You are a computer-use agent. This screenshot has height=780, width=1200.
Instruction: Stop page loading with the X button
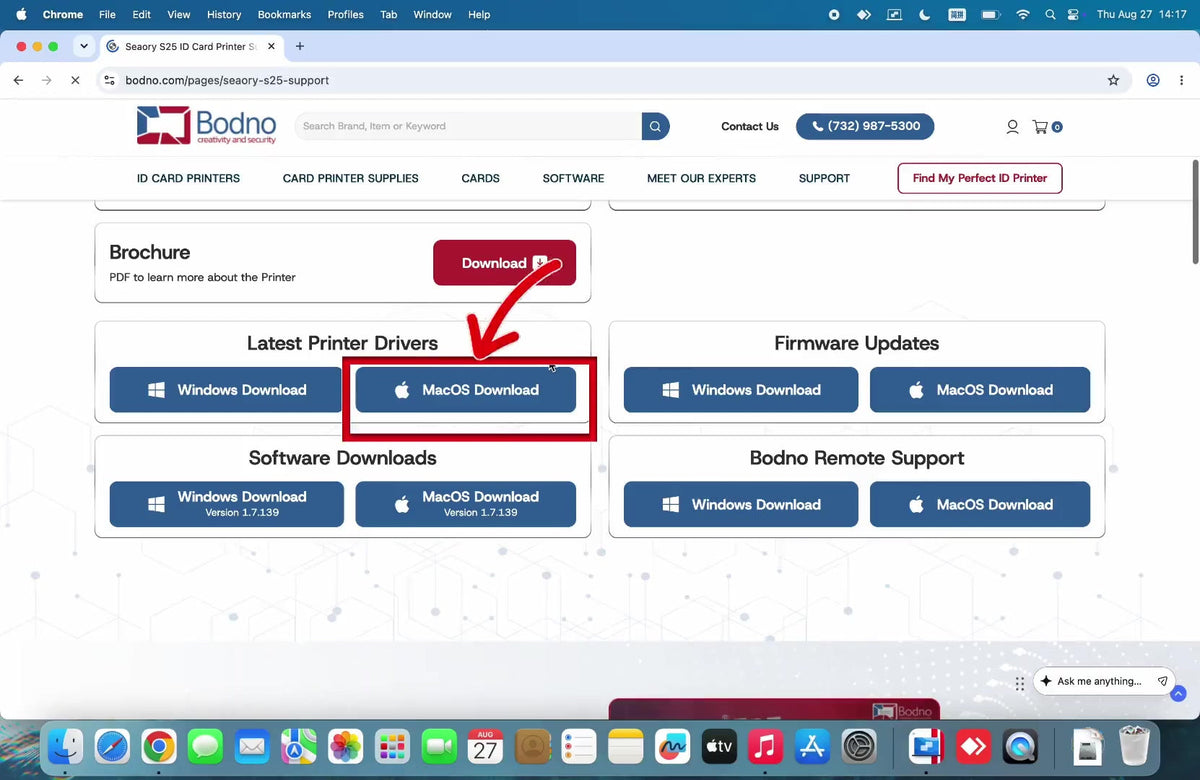pos(75,80)
